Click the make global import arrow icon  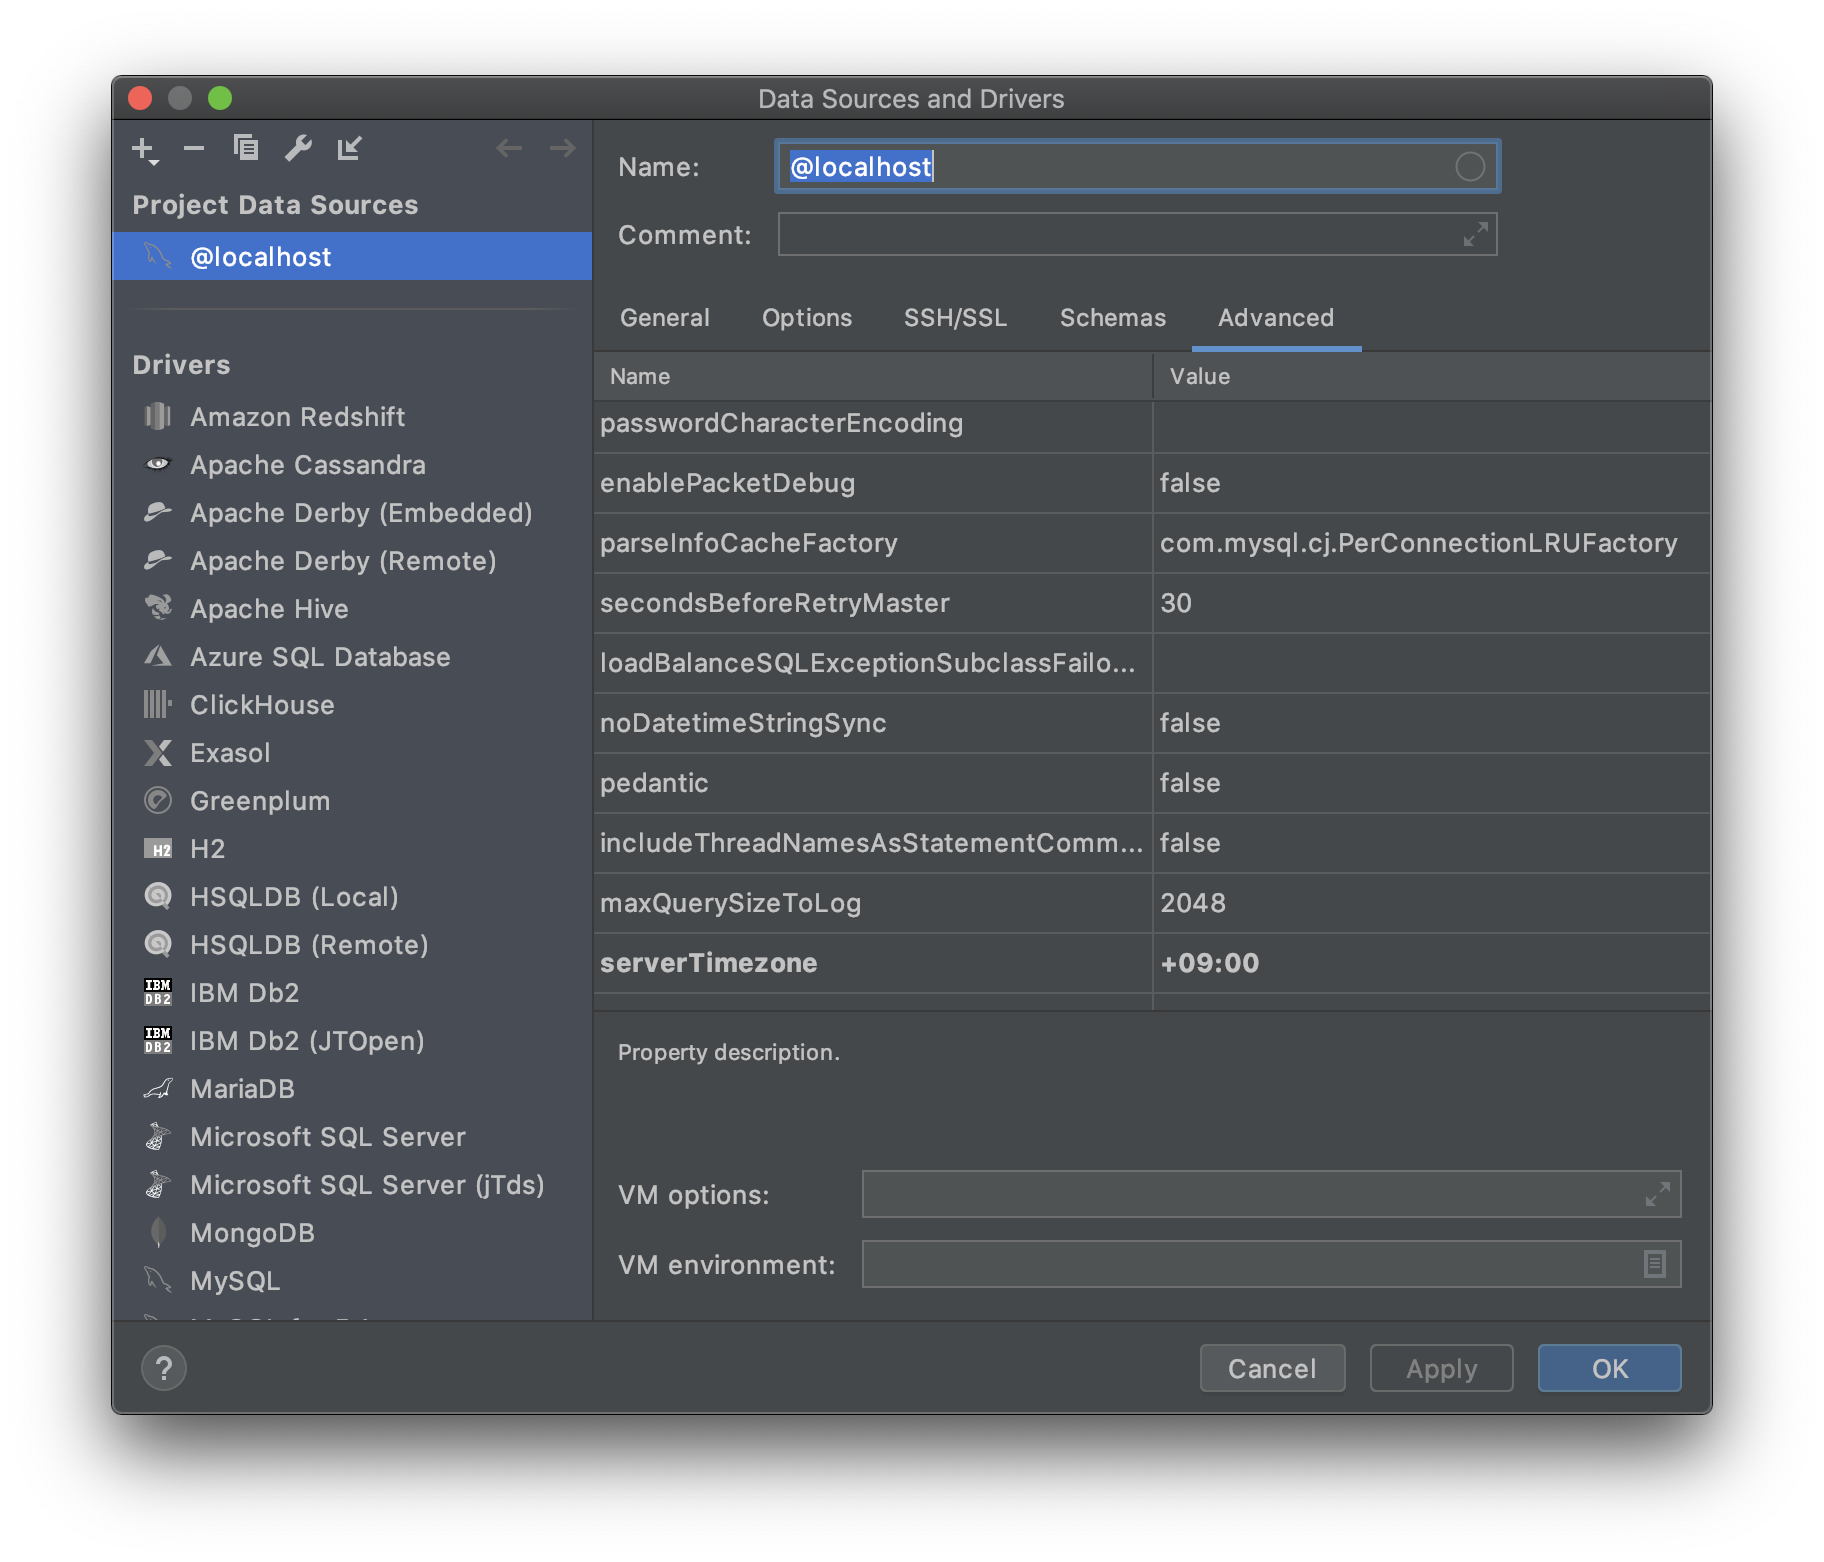349,148
